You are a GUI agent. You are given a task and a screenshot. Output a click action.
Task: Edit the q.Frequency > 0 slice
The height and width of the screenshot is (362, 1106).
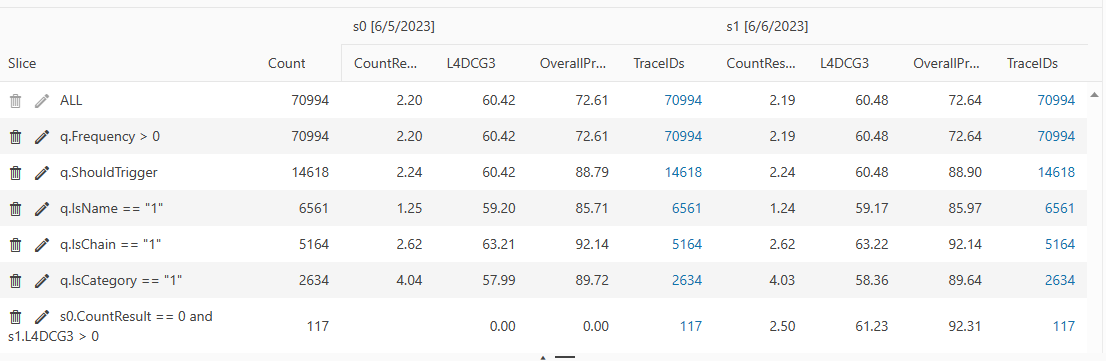42,136
